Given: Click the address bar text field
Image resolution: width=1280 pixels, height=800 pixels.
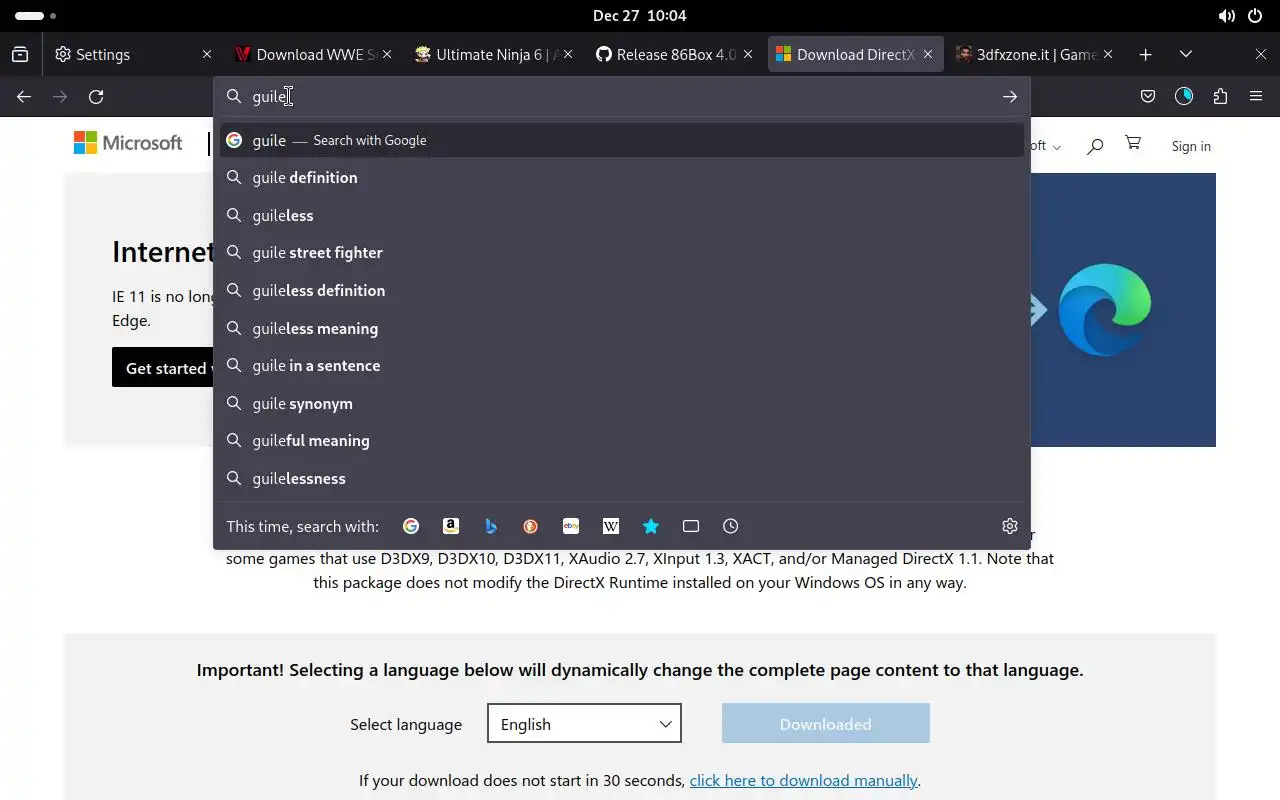Looking at the screenshot, I should click(x=620, y=96).
